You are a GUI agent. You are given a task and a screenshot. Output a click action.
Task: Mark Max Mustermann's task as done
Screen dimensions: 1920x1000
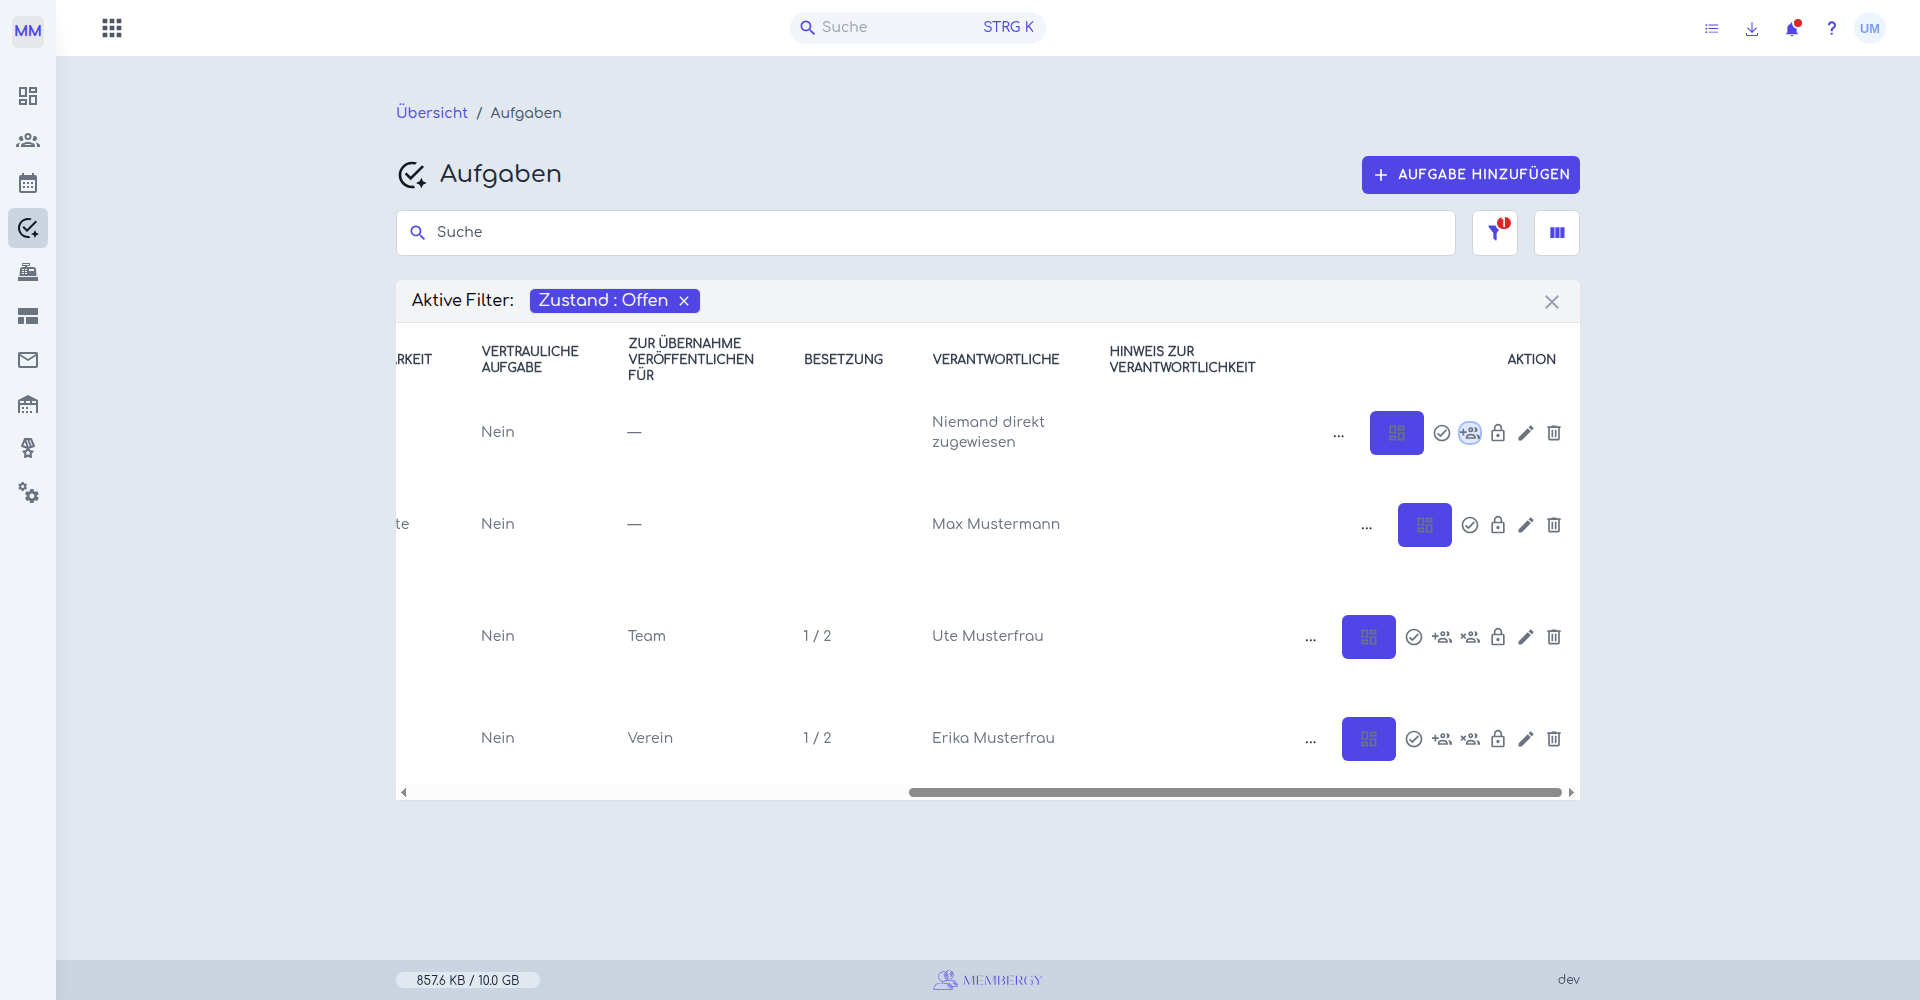tap(1470, 525)
